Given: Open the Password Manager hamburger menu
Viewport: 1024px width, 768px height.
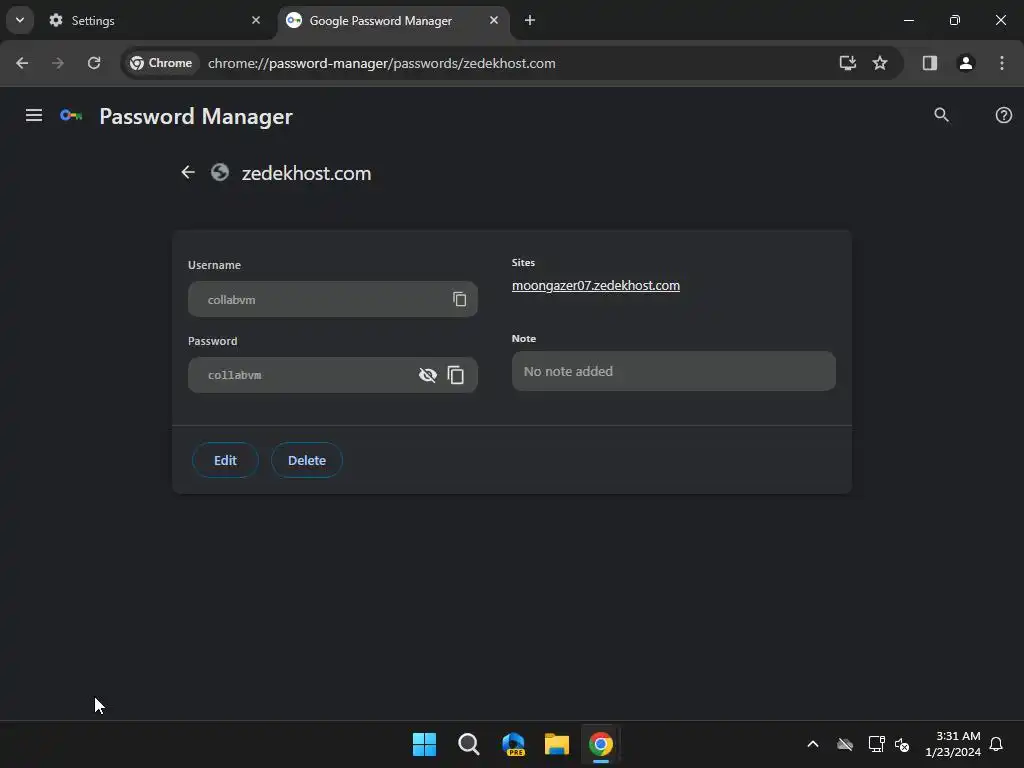Looking at the screenshot, I should 33,116.
